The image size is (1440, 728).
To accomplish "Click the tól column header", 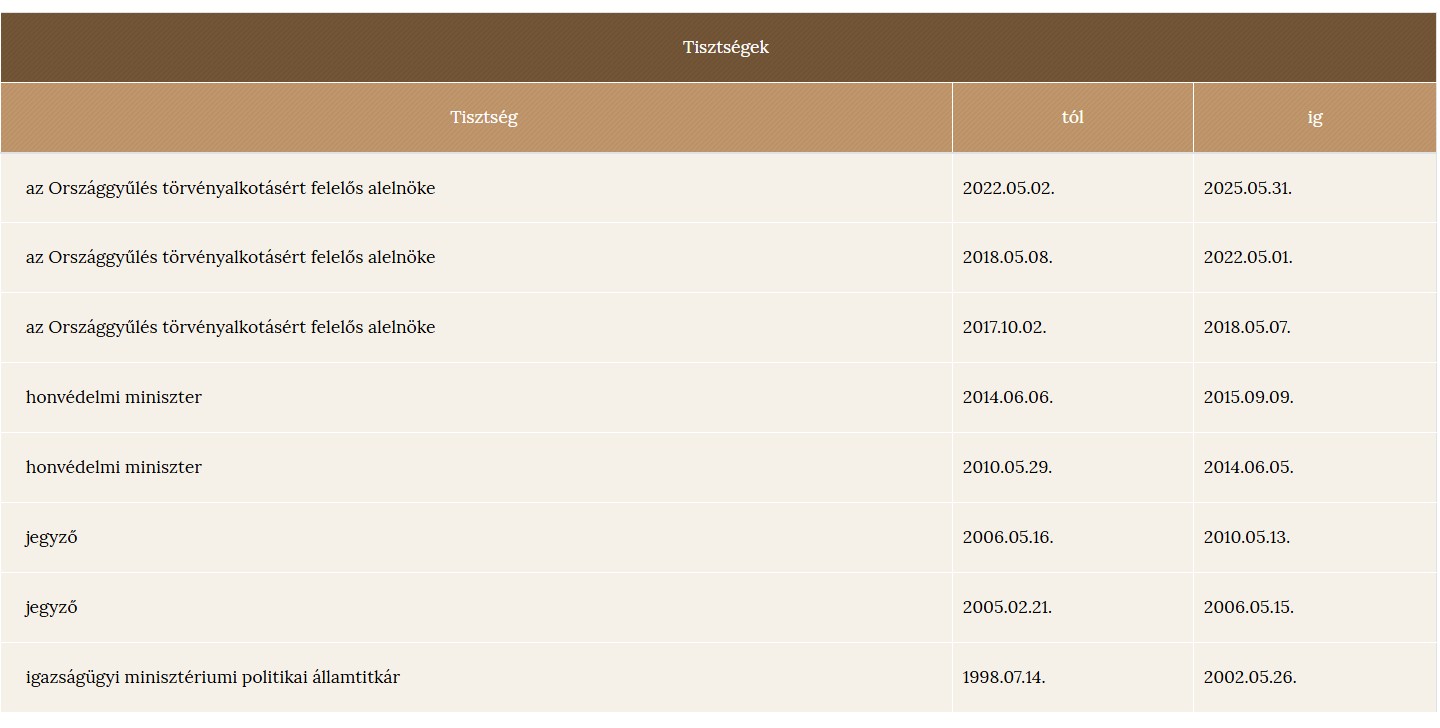I will [x=1073, y=117].
